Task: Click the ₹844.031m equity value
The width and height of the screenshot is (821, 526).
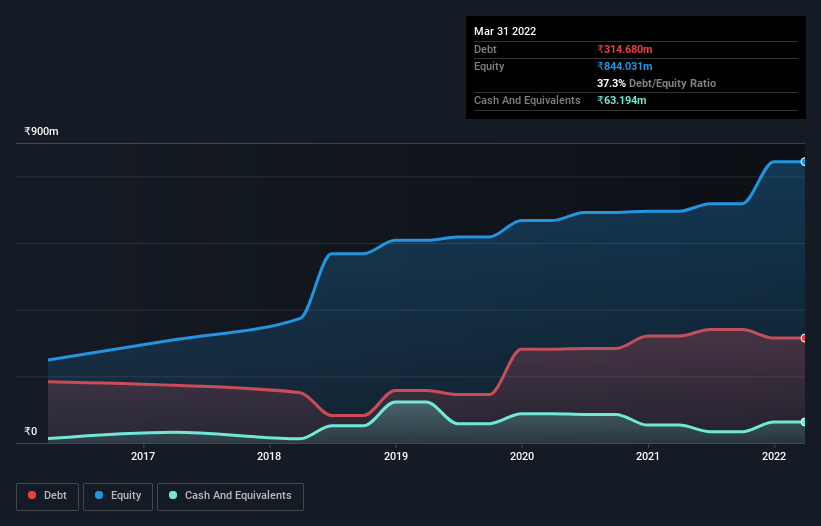Action: coord(625,66)
